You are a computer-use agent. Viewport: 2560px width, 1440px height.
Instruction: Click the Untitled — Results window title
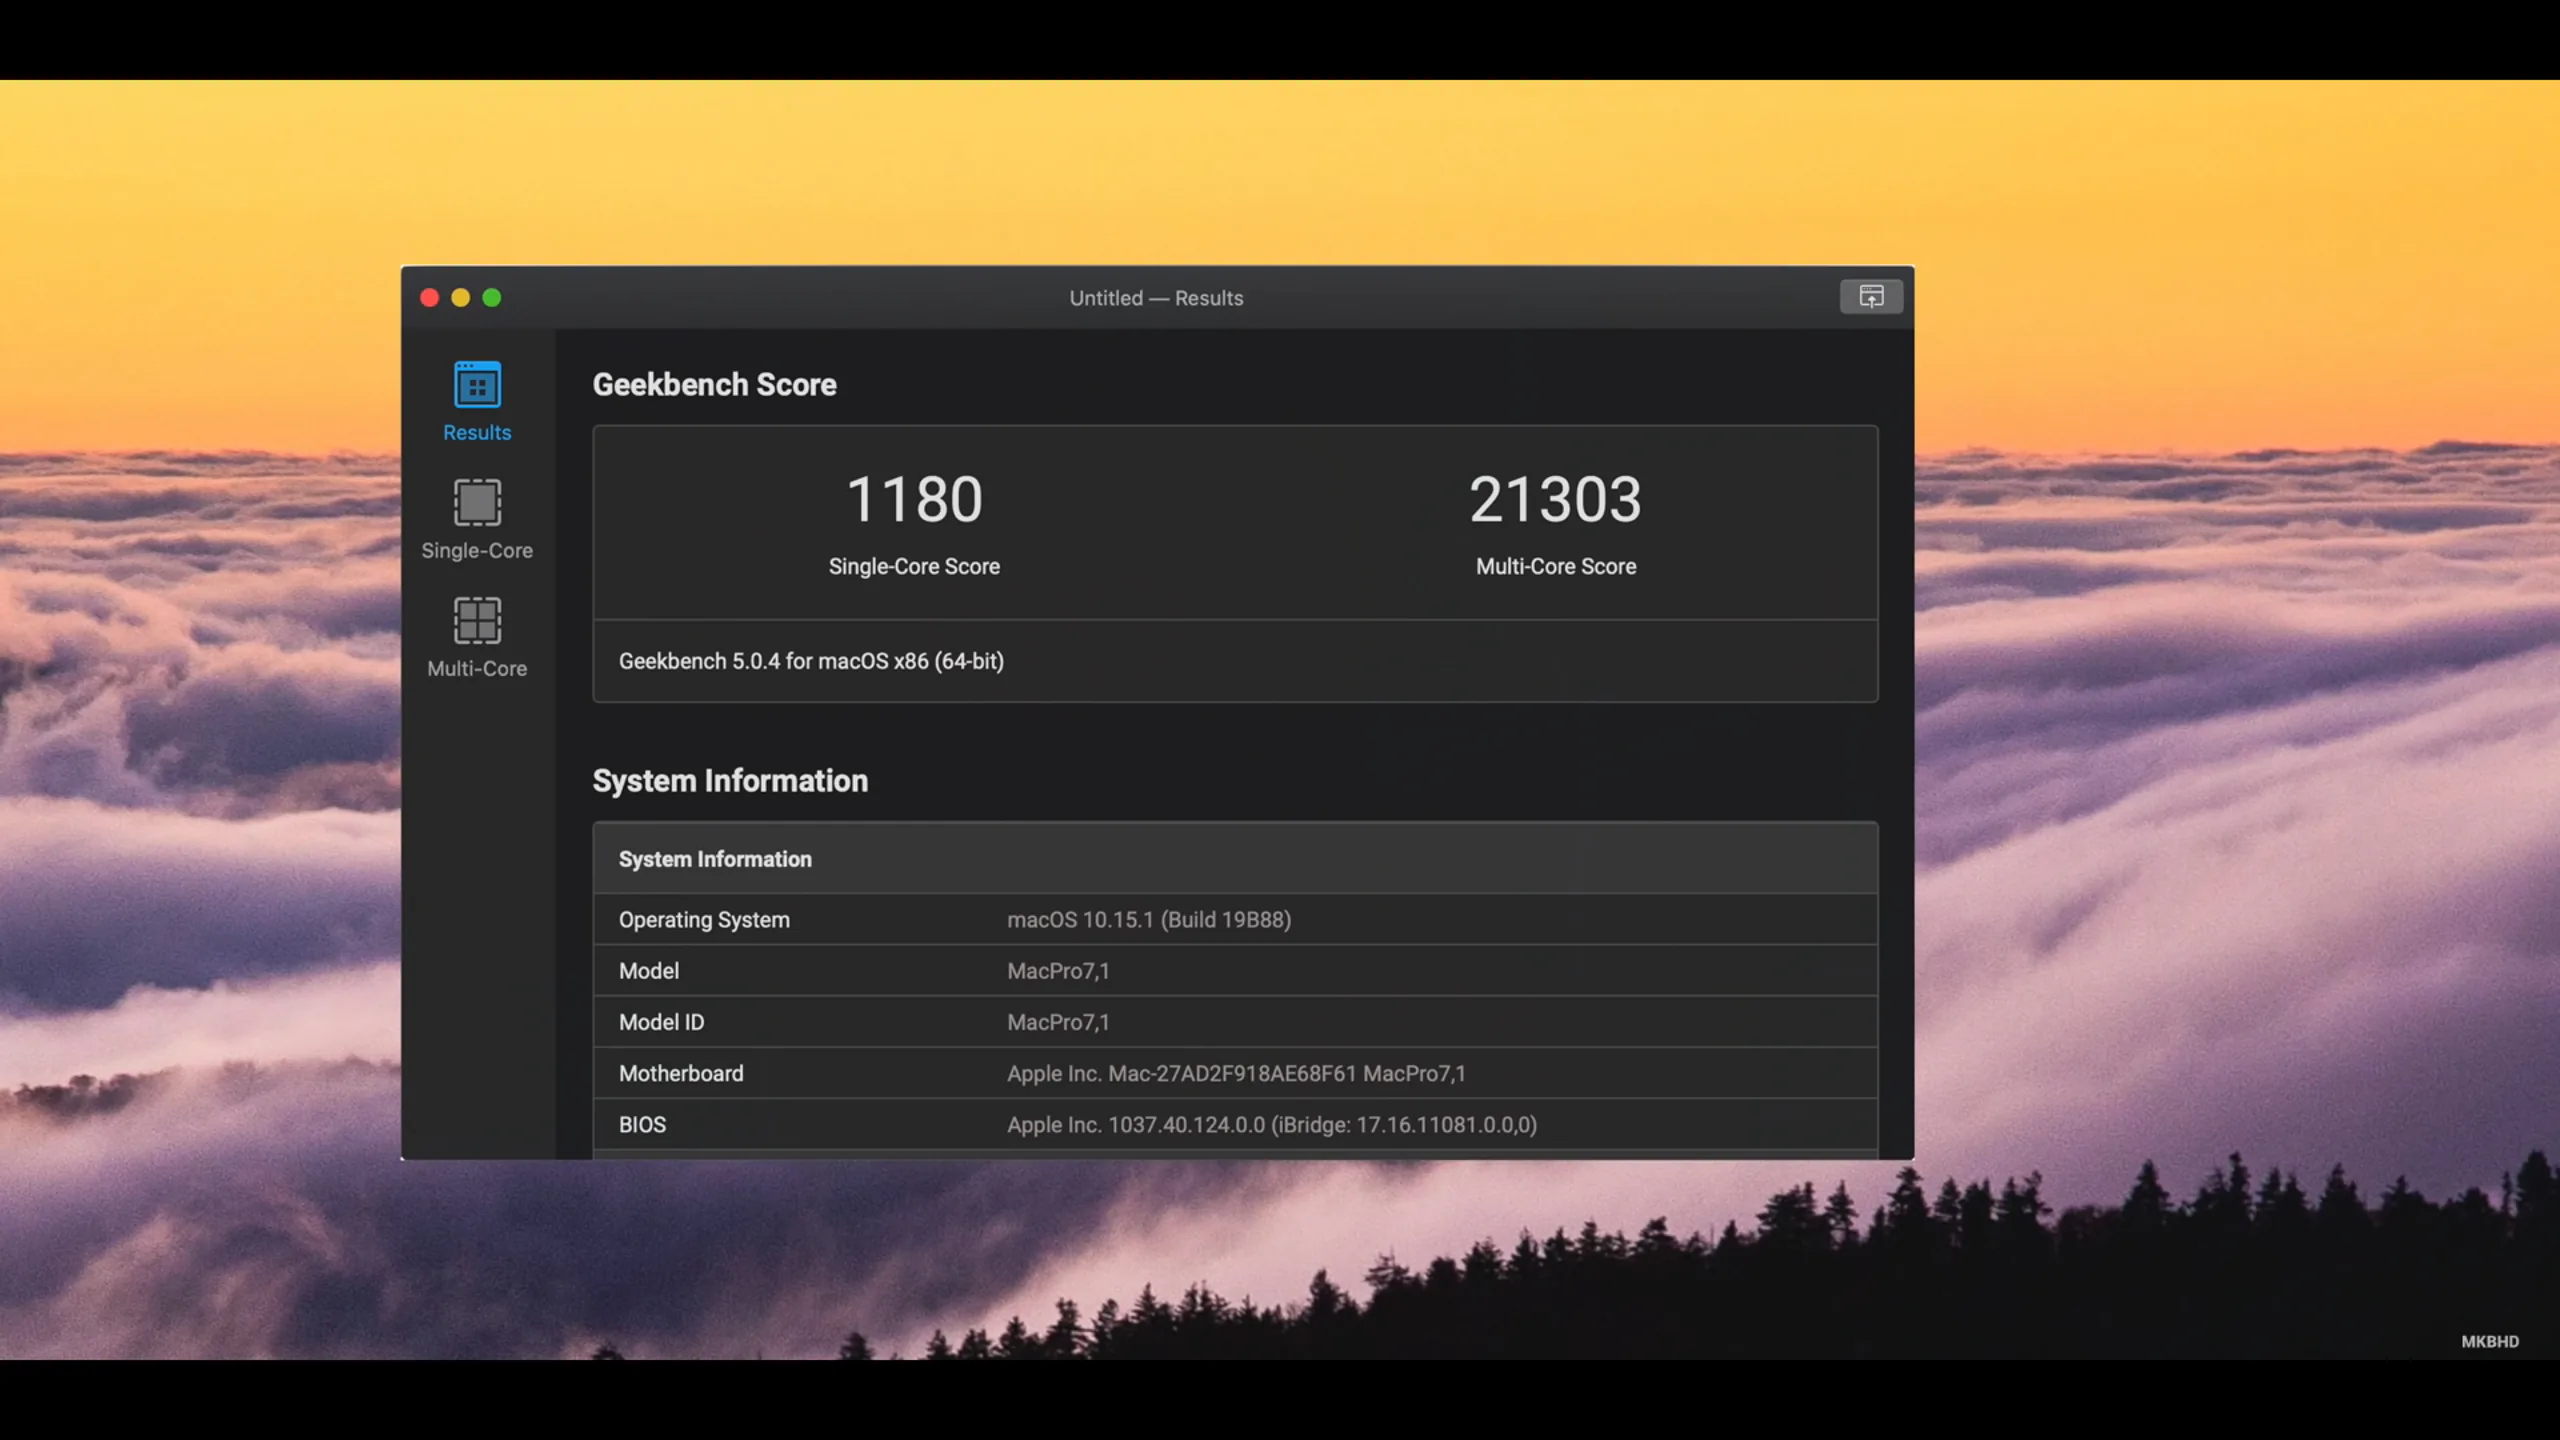pos(1156,298)
